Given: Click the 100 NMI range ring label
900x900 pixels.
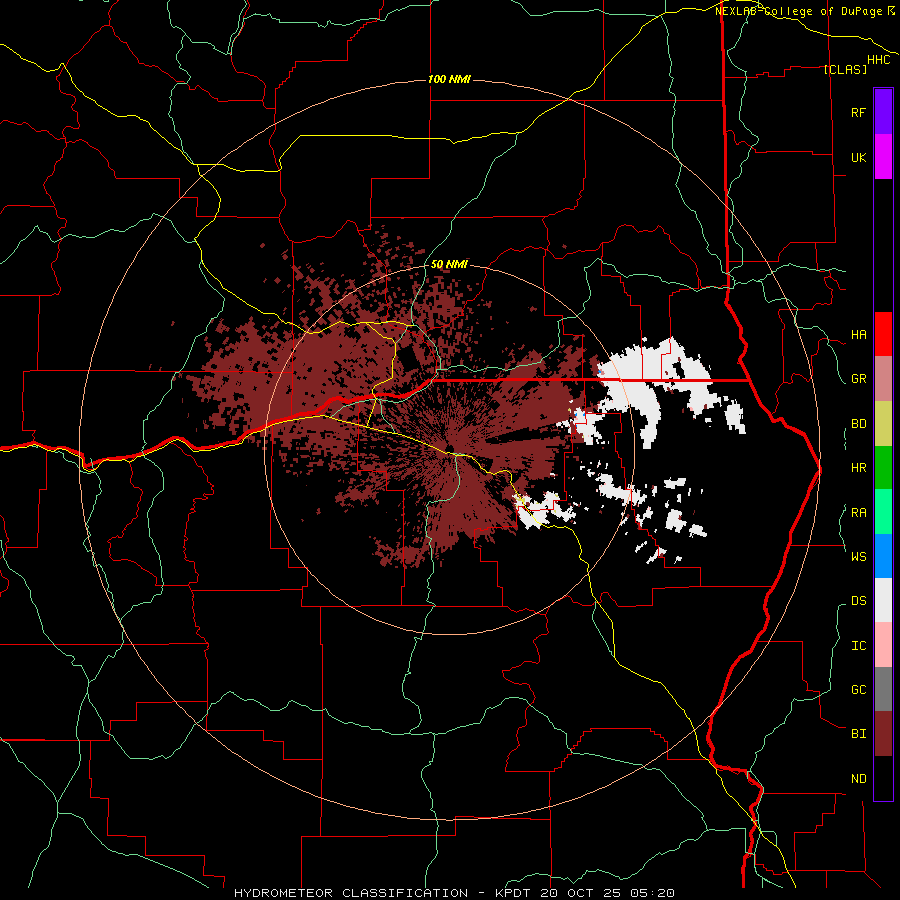Looking at the screenshot, I should (449, 79).
